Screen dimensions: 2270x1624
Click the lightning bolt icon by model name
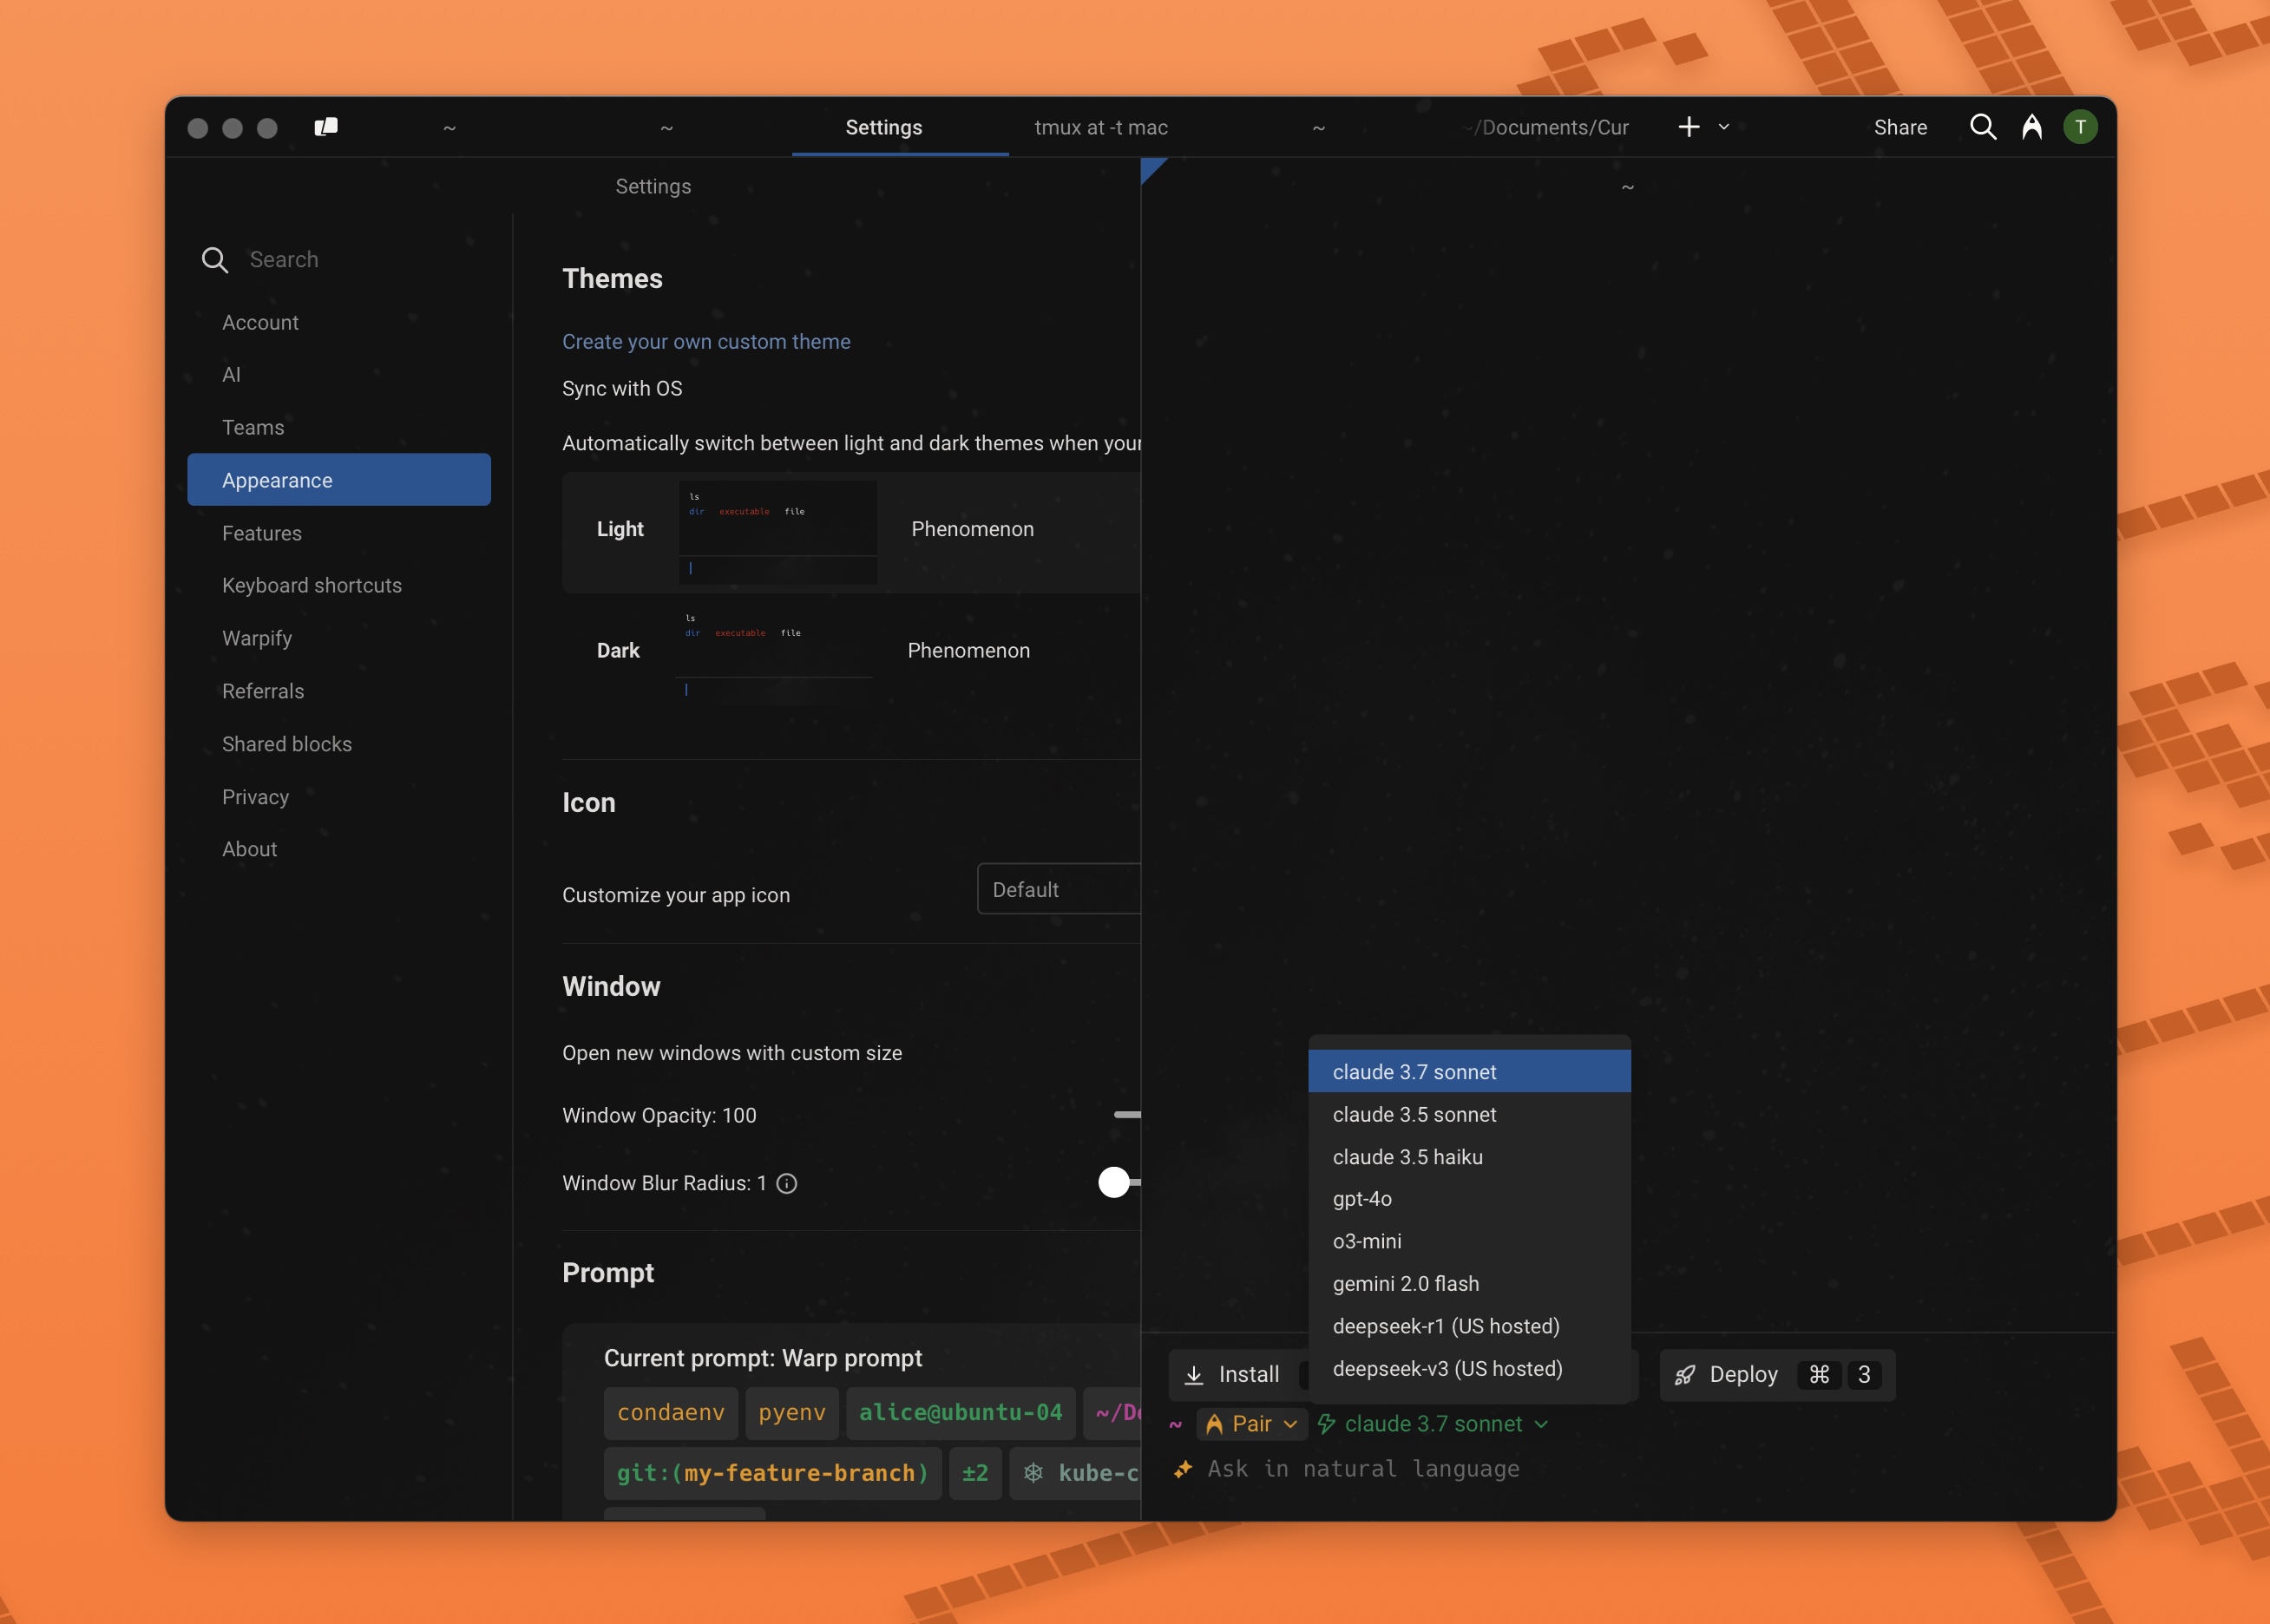click(1327, 1424)
